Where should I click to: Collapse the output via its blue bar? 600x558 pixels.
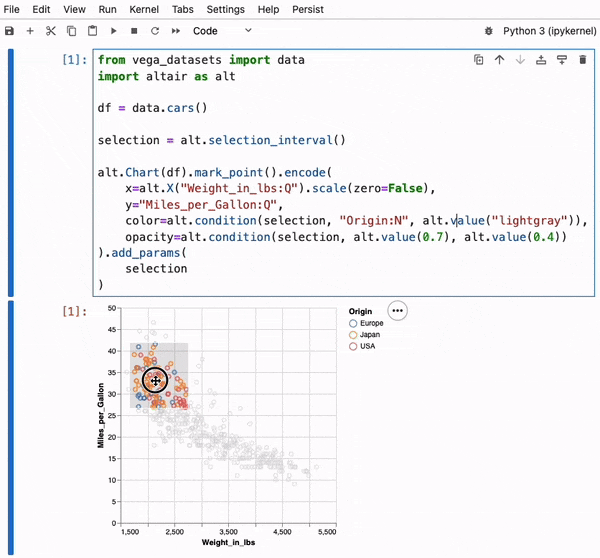(11, 427)
